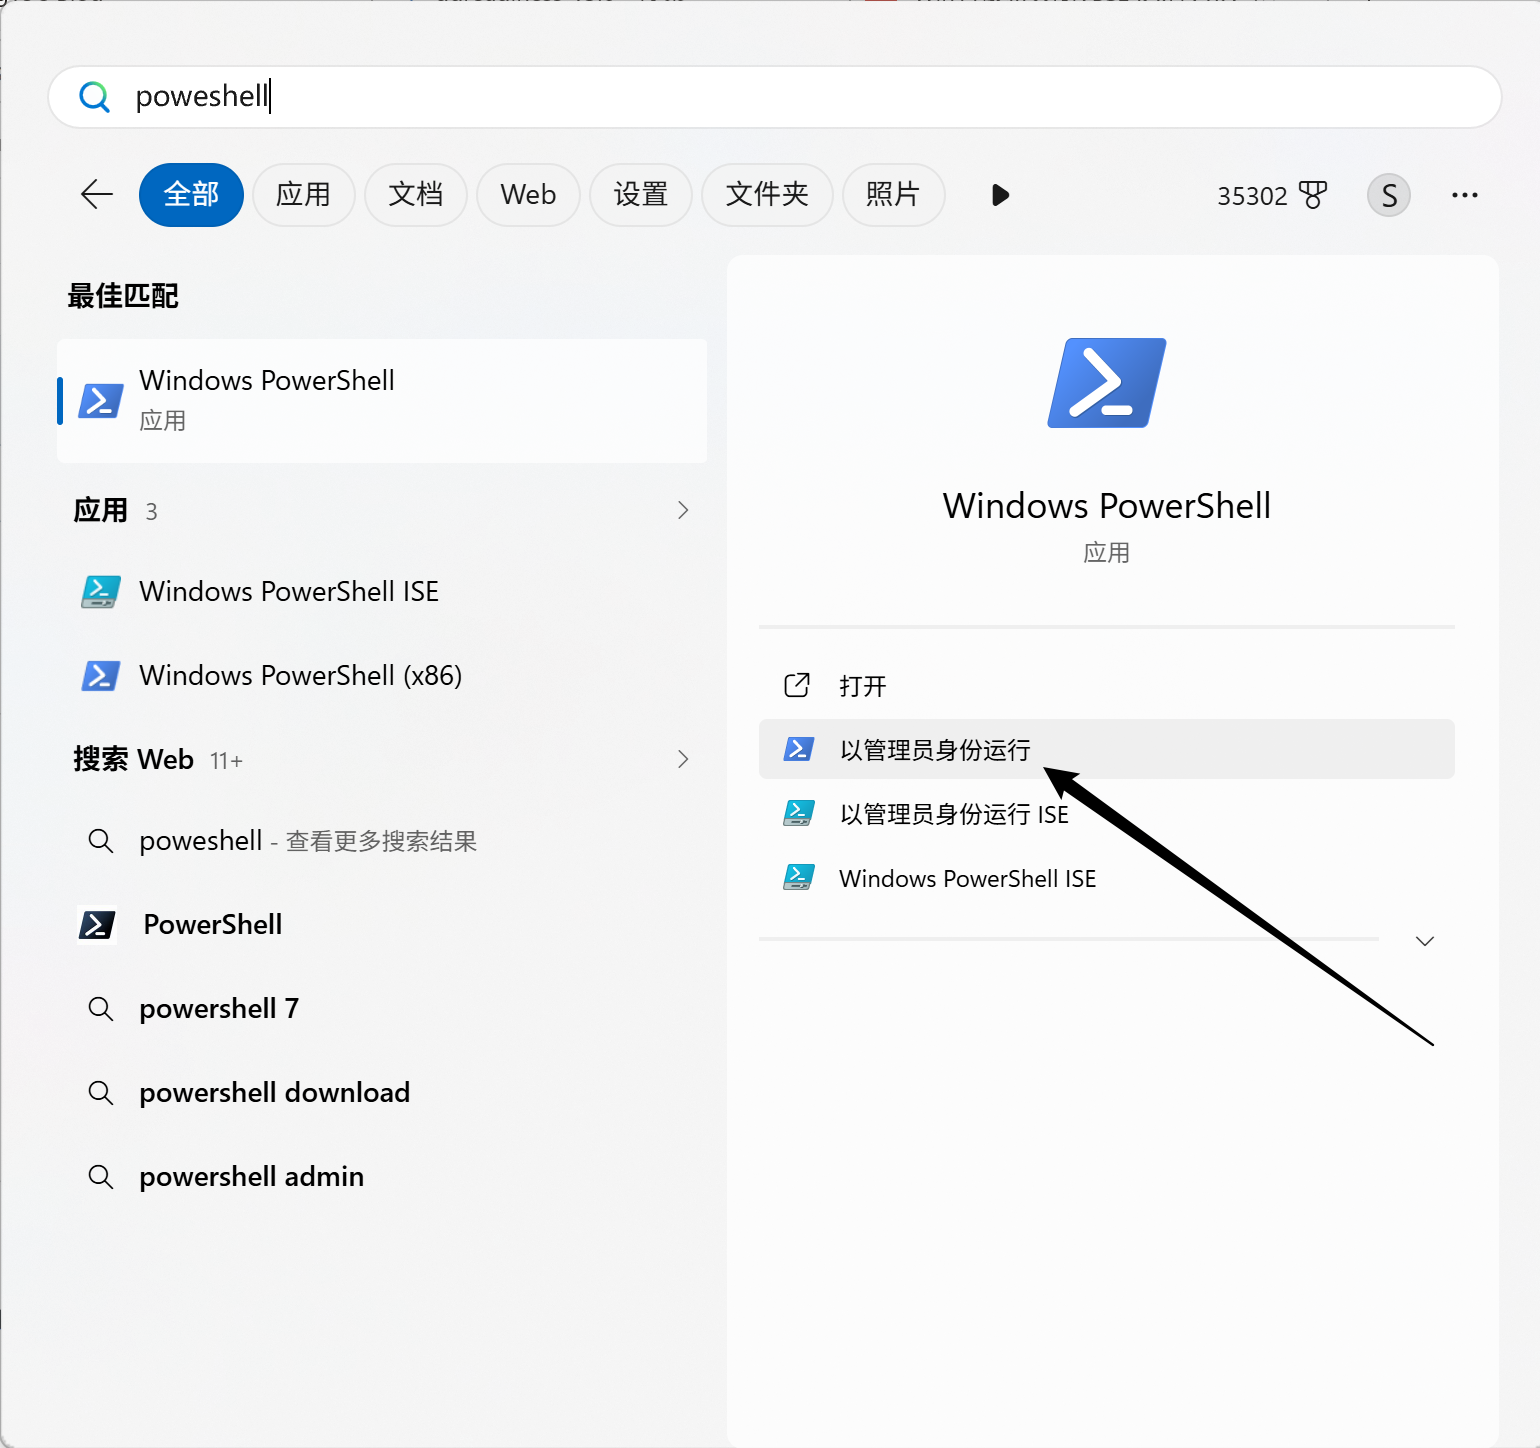Expand more actions with the down chevron
The height and width of the screenshot is (1448, 1540).
coord(1425,941)
